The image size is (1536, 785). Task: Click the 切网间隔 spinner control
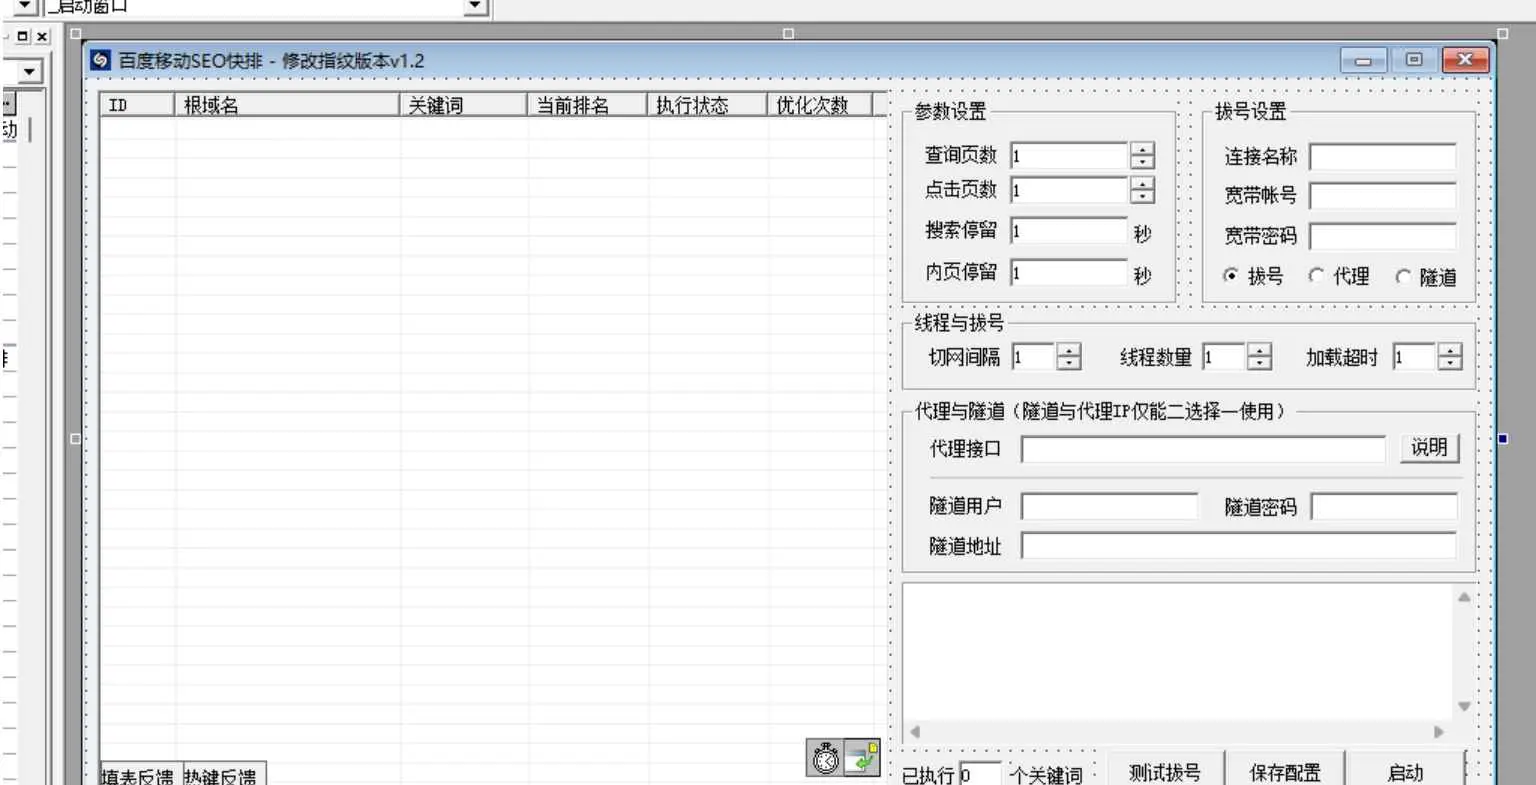tap(1069, 357)
